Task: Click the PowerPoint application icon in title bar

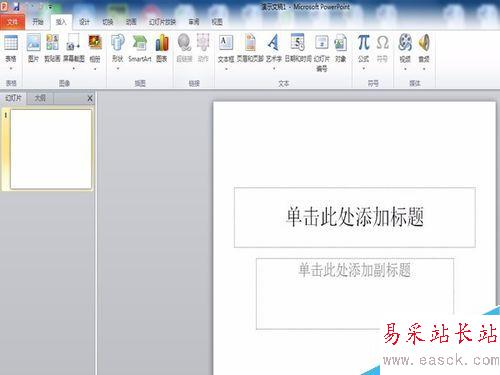Action: point(4,6)
